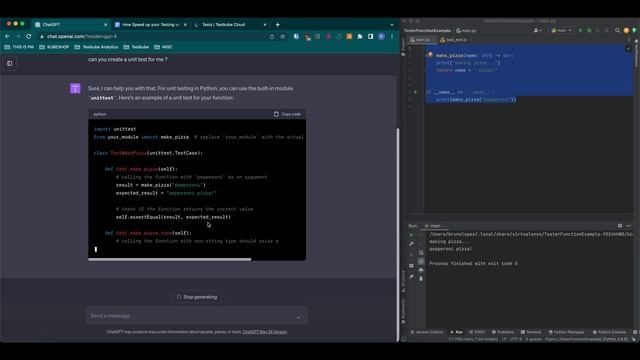Image resolution: width=640 pixels, height=360 pixels.
Task: Click the TesterFunctionExample project breadcrumb
Action: pos(427,31)
